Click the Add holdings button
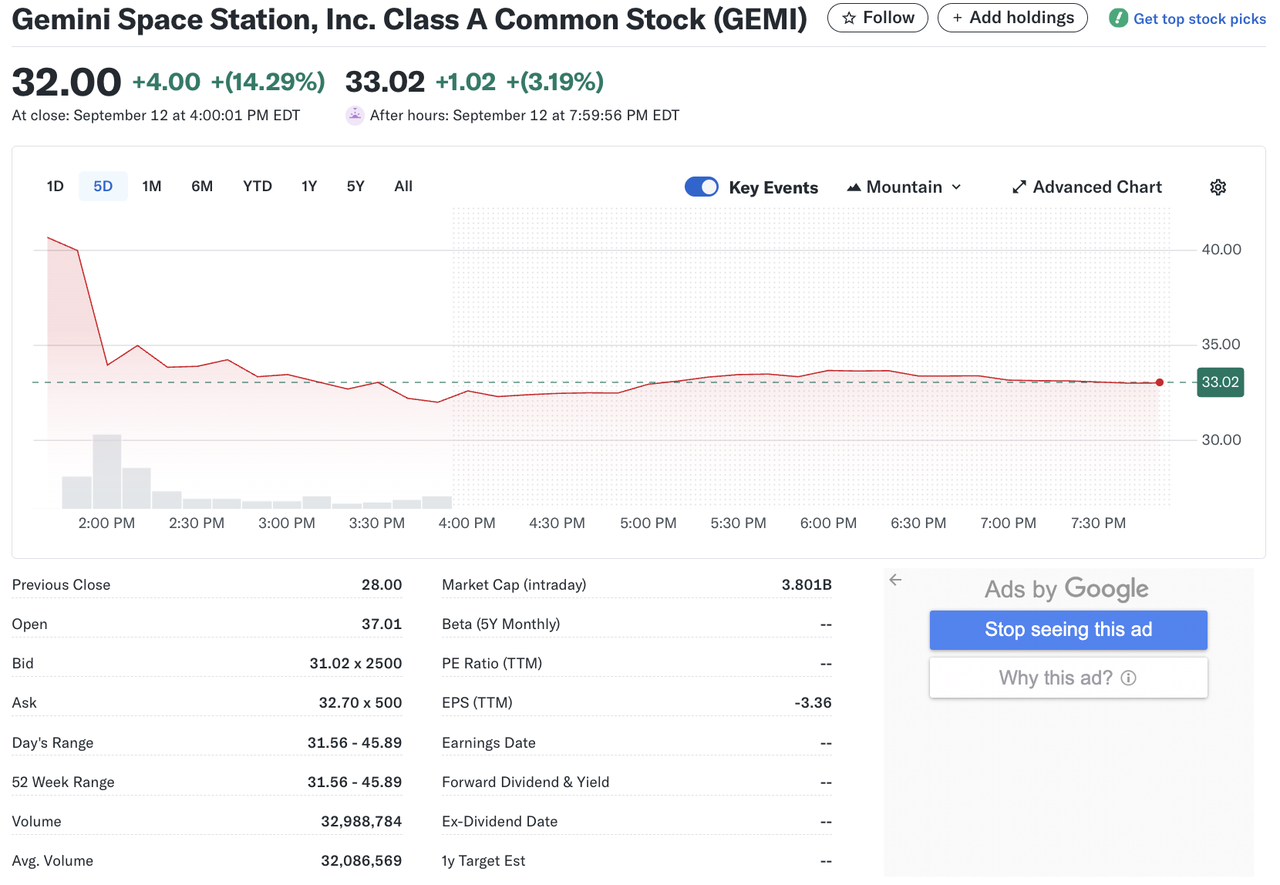 click(1012, 18)
